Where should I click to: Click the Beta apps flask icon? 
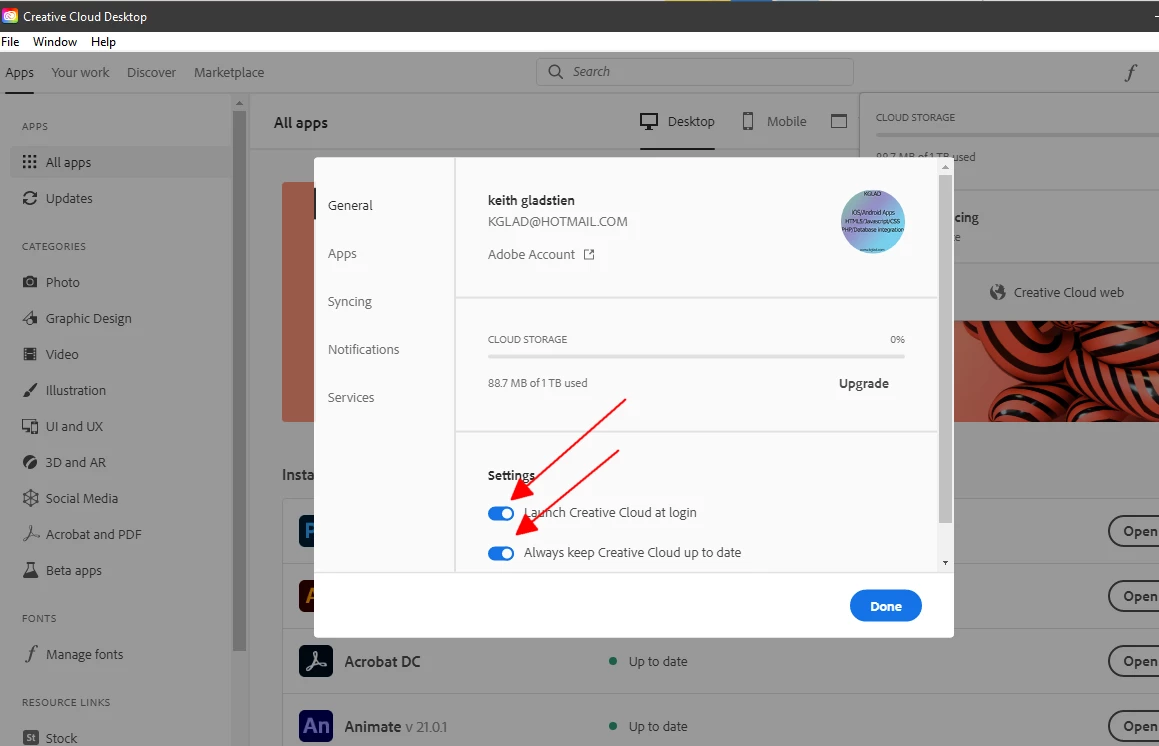pos(30,570)
